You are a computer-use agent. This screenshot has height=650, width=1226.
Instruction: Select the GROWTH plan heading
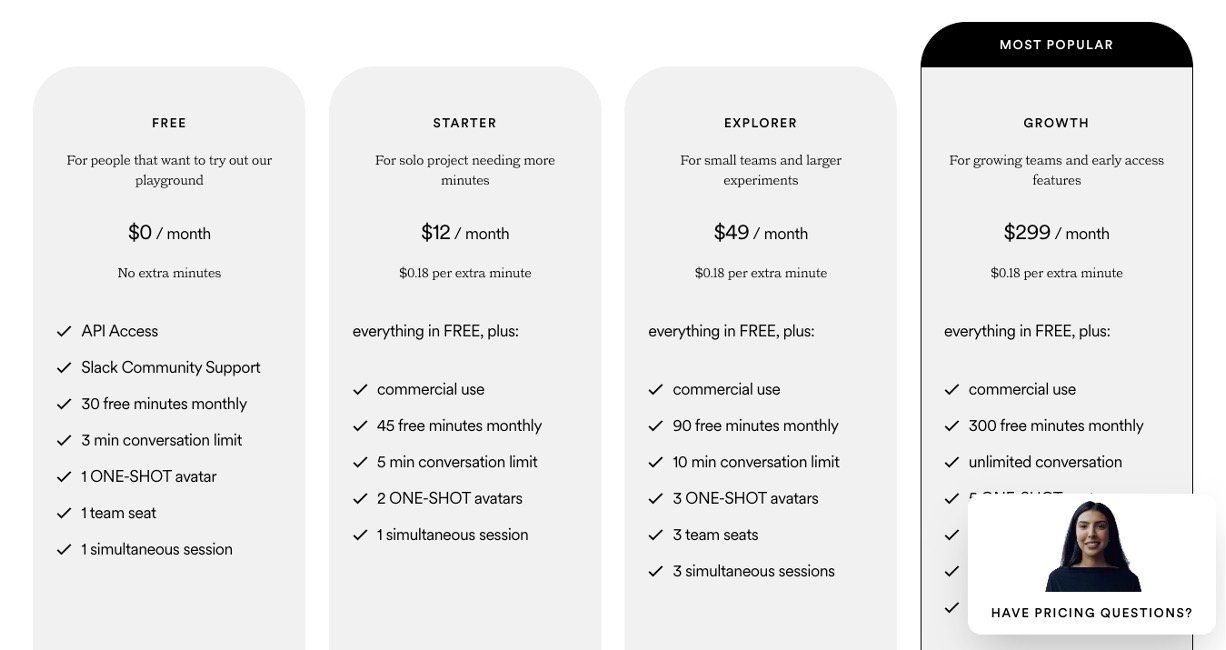click(x=1056, y=123)
